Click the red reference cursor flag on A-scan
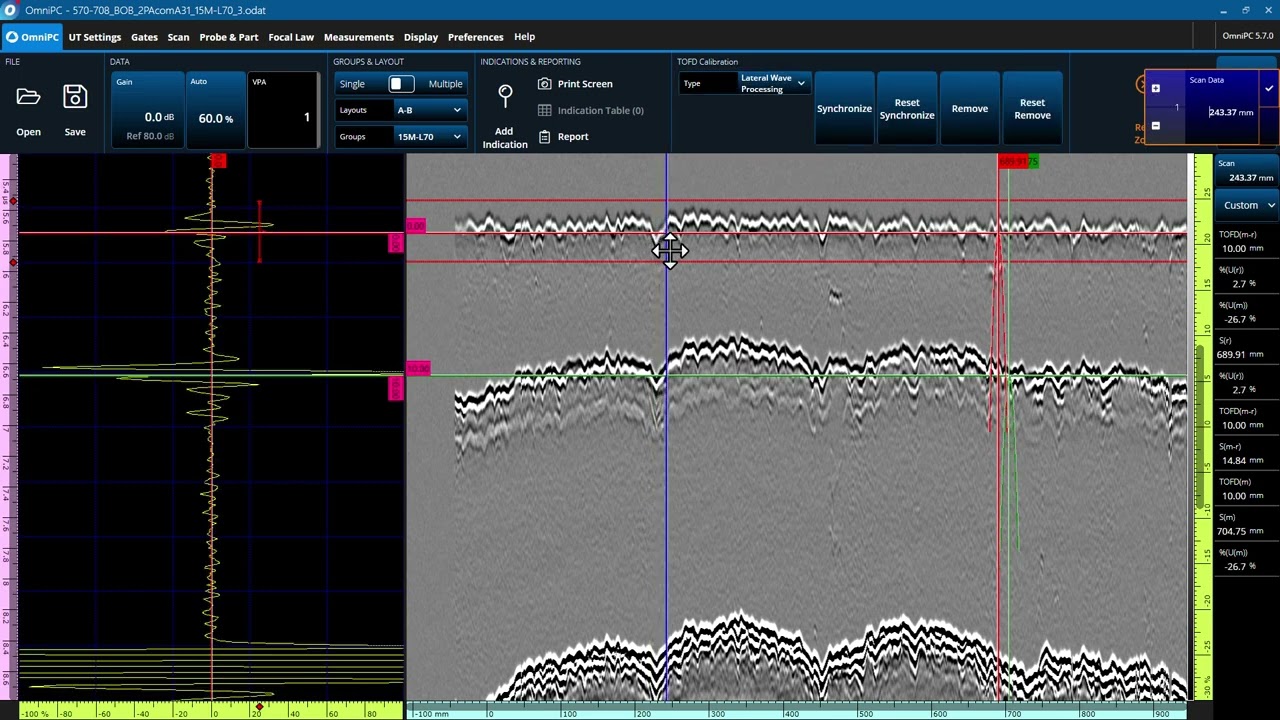This screenshot has height=720, width=1280. click(218, 161)
